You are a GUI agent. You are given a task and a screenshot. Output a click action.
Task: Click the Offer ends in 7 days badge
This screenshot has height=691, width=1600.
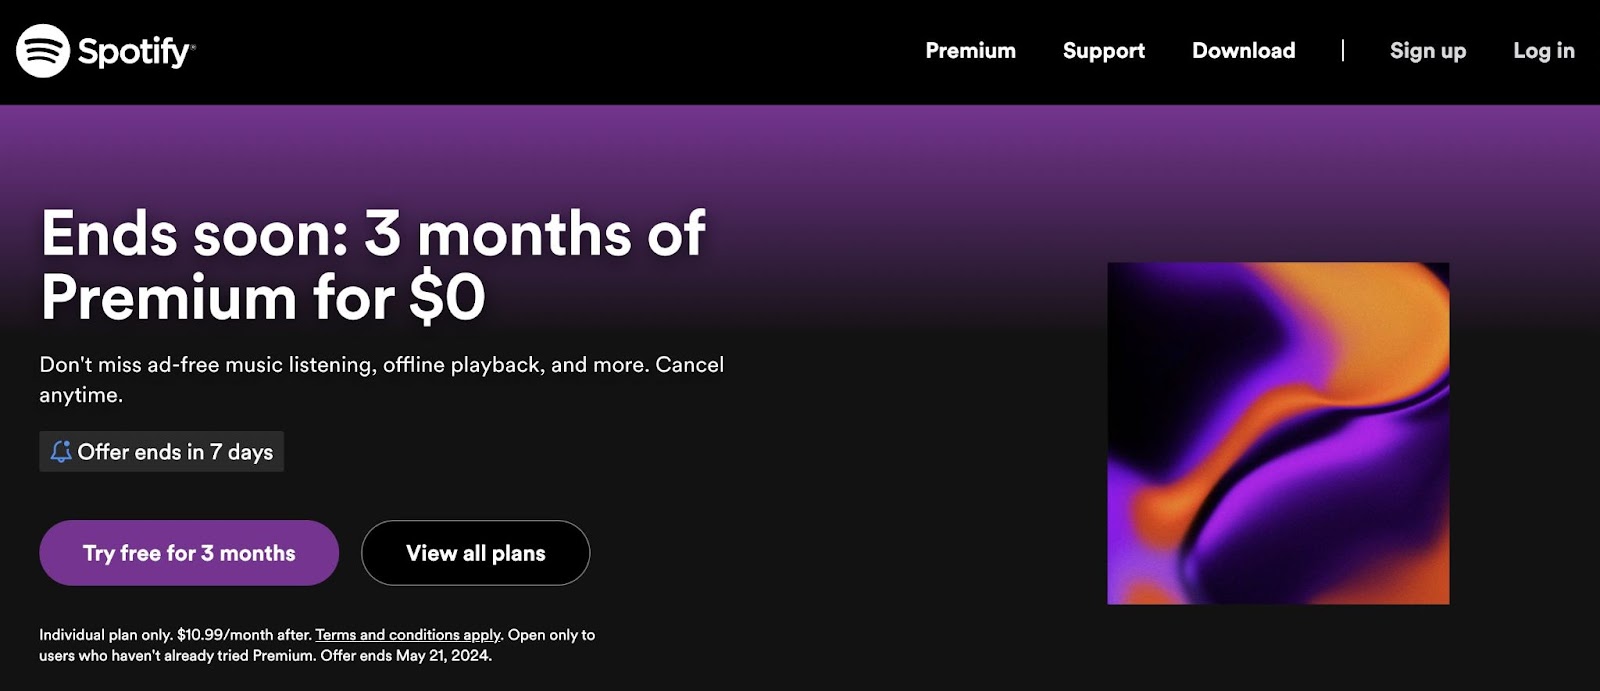click(x=161, y=451)
